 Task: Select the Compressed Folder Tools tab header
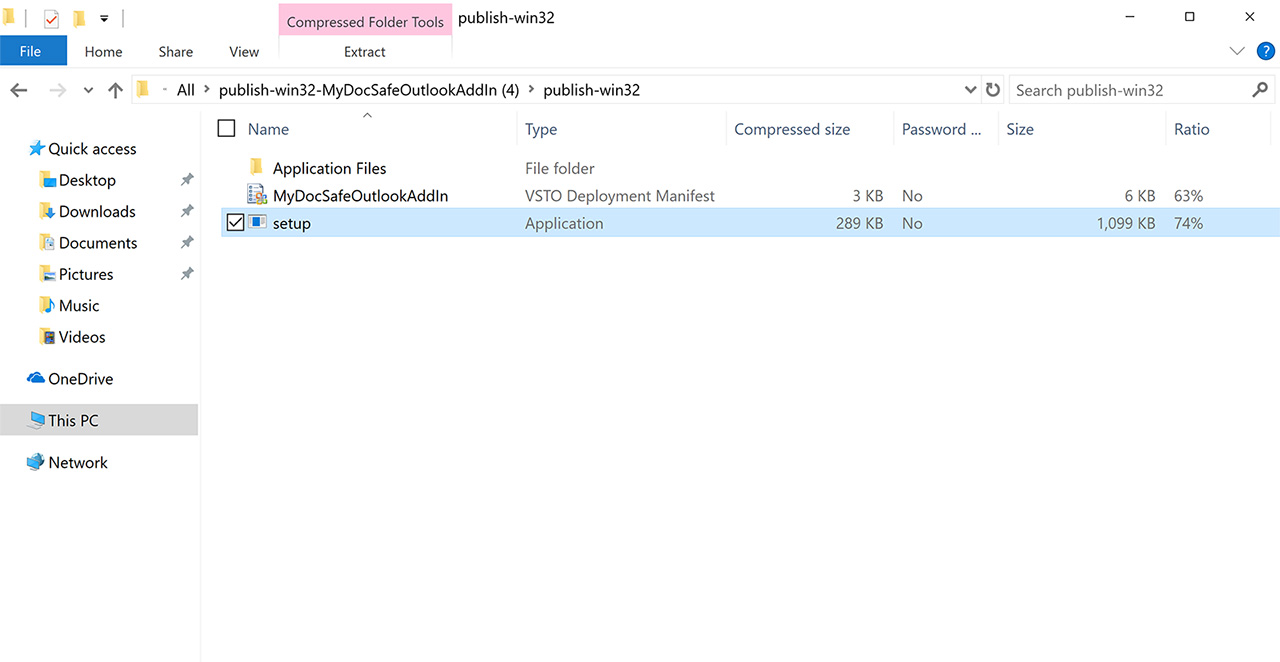point(365,21)
